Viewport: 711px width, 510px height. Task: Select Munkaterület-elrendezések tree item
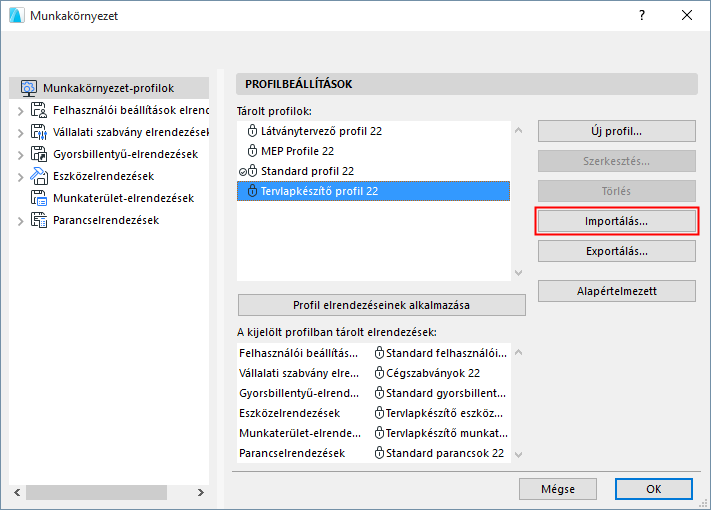point(123,198)
